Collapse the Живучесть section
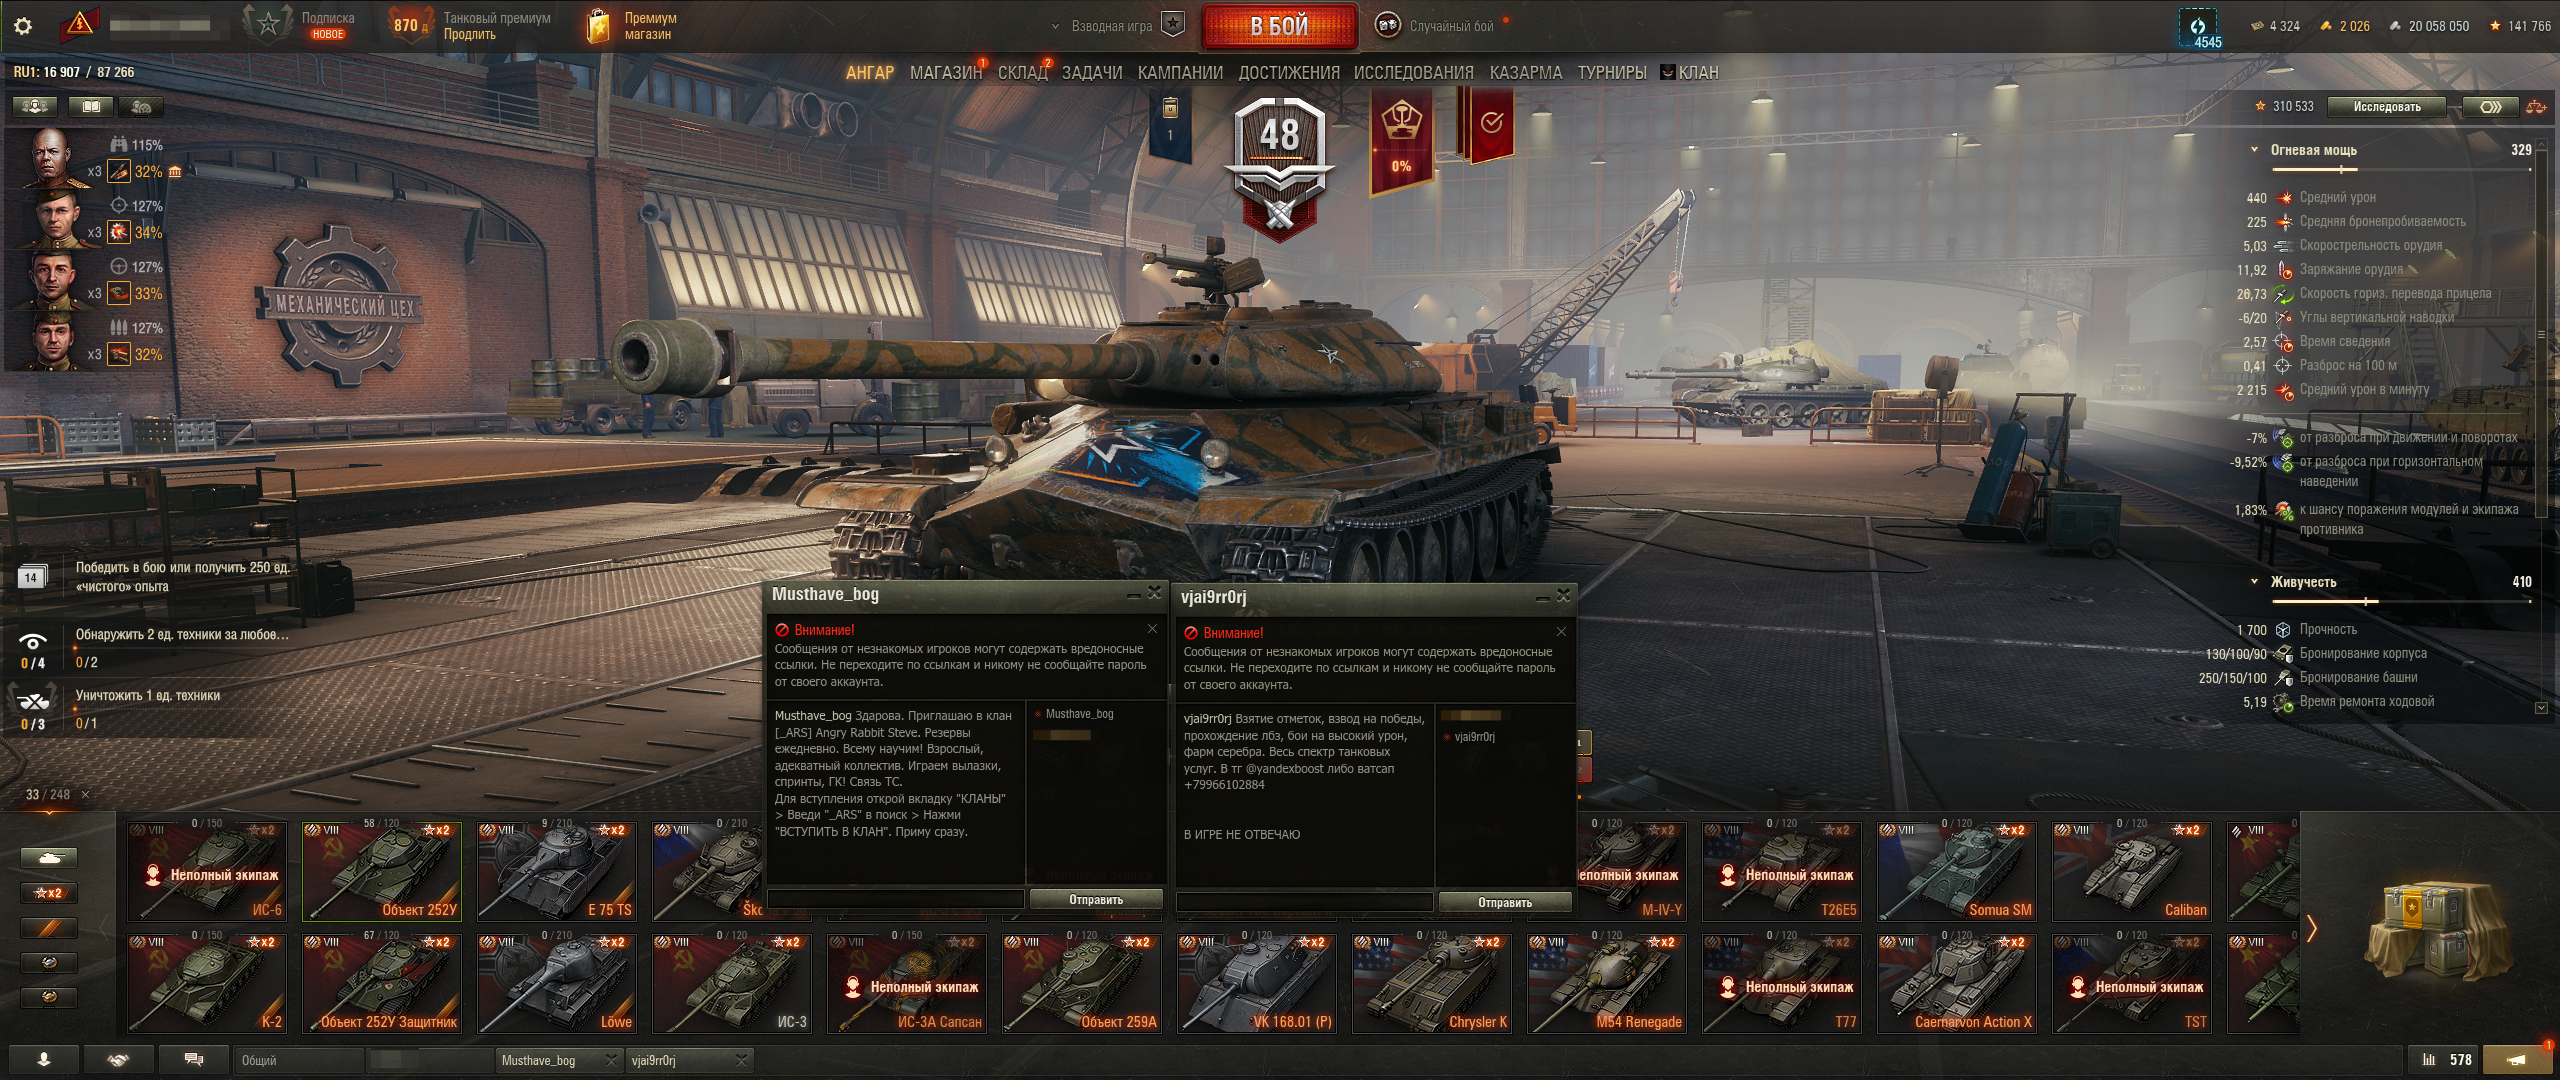The image size is (2560, 1080). (2254, 582)
